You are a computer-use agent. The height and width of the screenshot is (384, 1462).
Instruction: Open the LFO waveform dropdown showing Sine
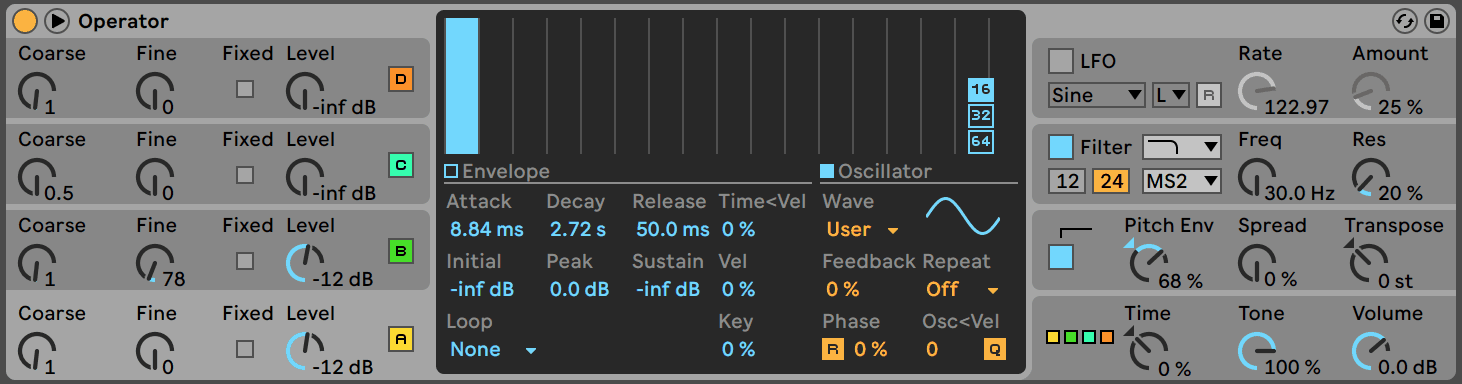click(x=1096, y=95)
